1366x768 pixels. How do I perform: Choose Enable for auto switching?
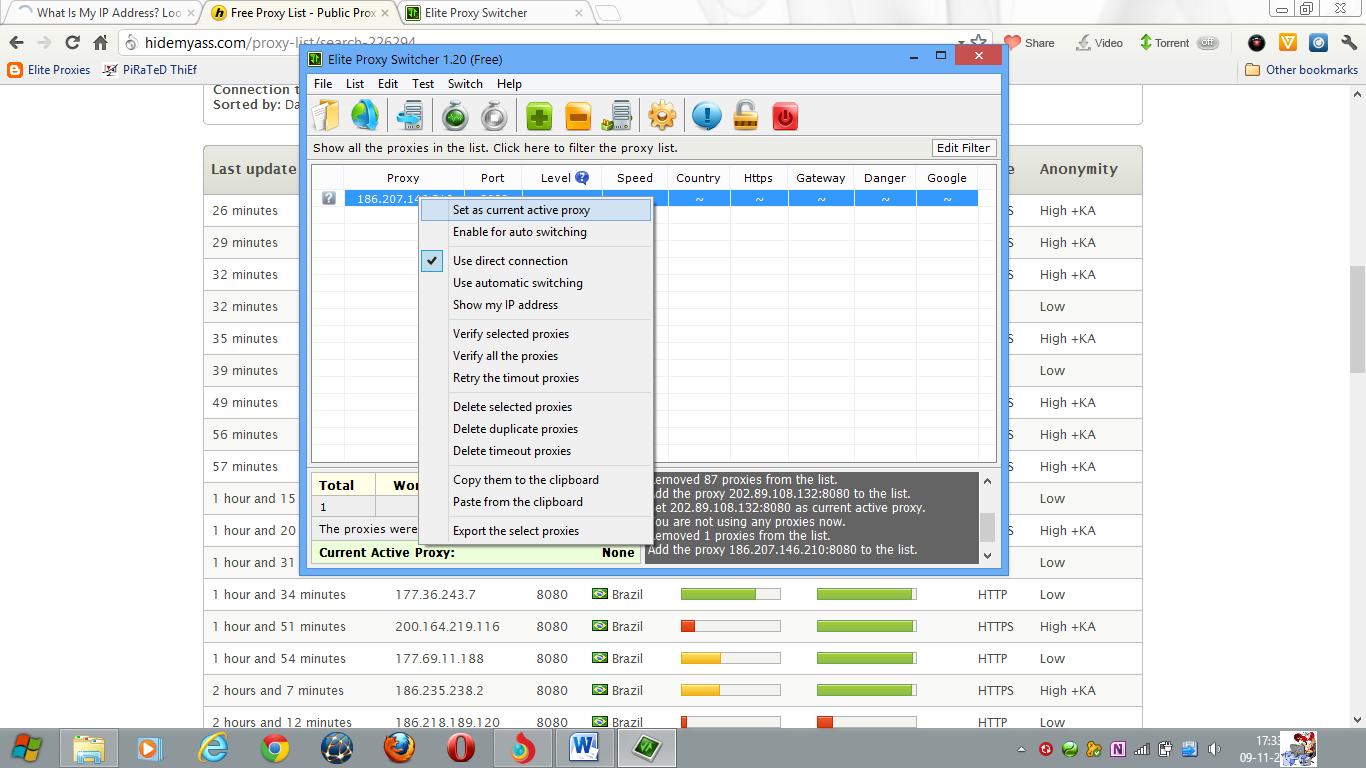[x=535, y=232]
